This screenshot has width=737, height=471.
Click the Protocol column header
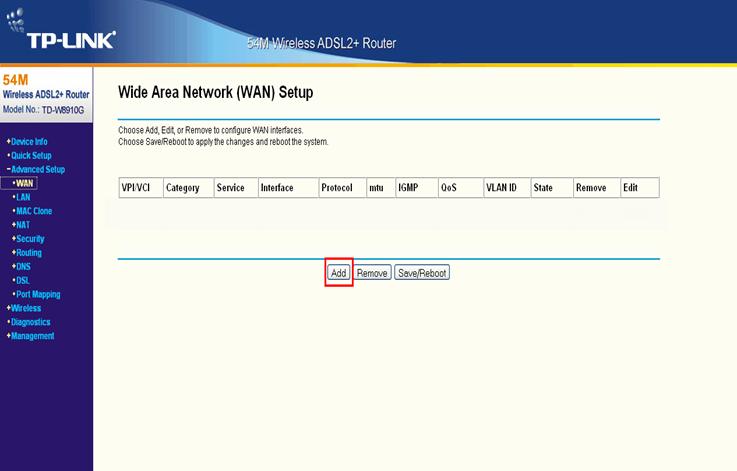click(x=343, y=188)
